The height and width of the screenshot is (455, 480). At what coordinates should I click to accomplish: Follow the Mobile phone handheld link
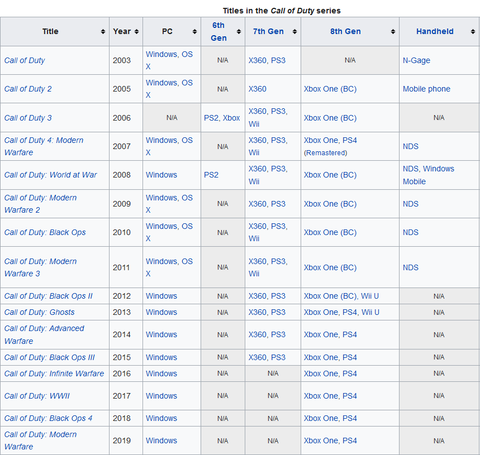pyautogui.click(x=426, y=89)
